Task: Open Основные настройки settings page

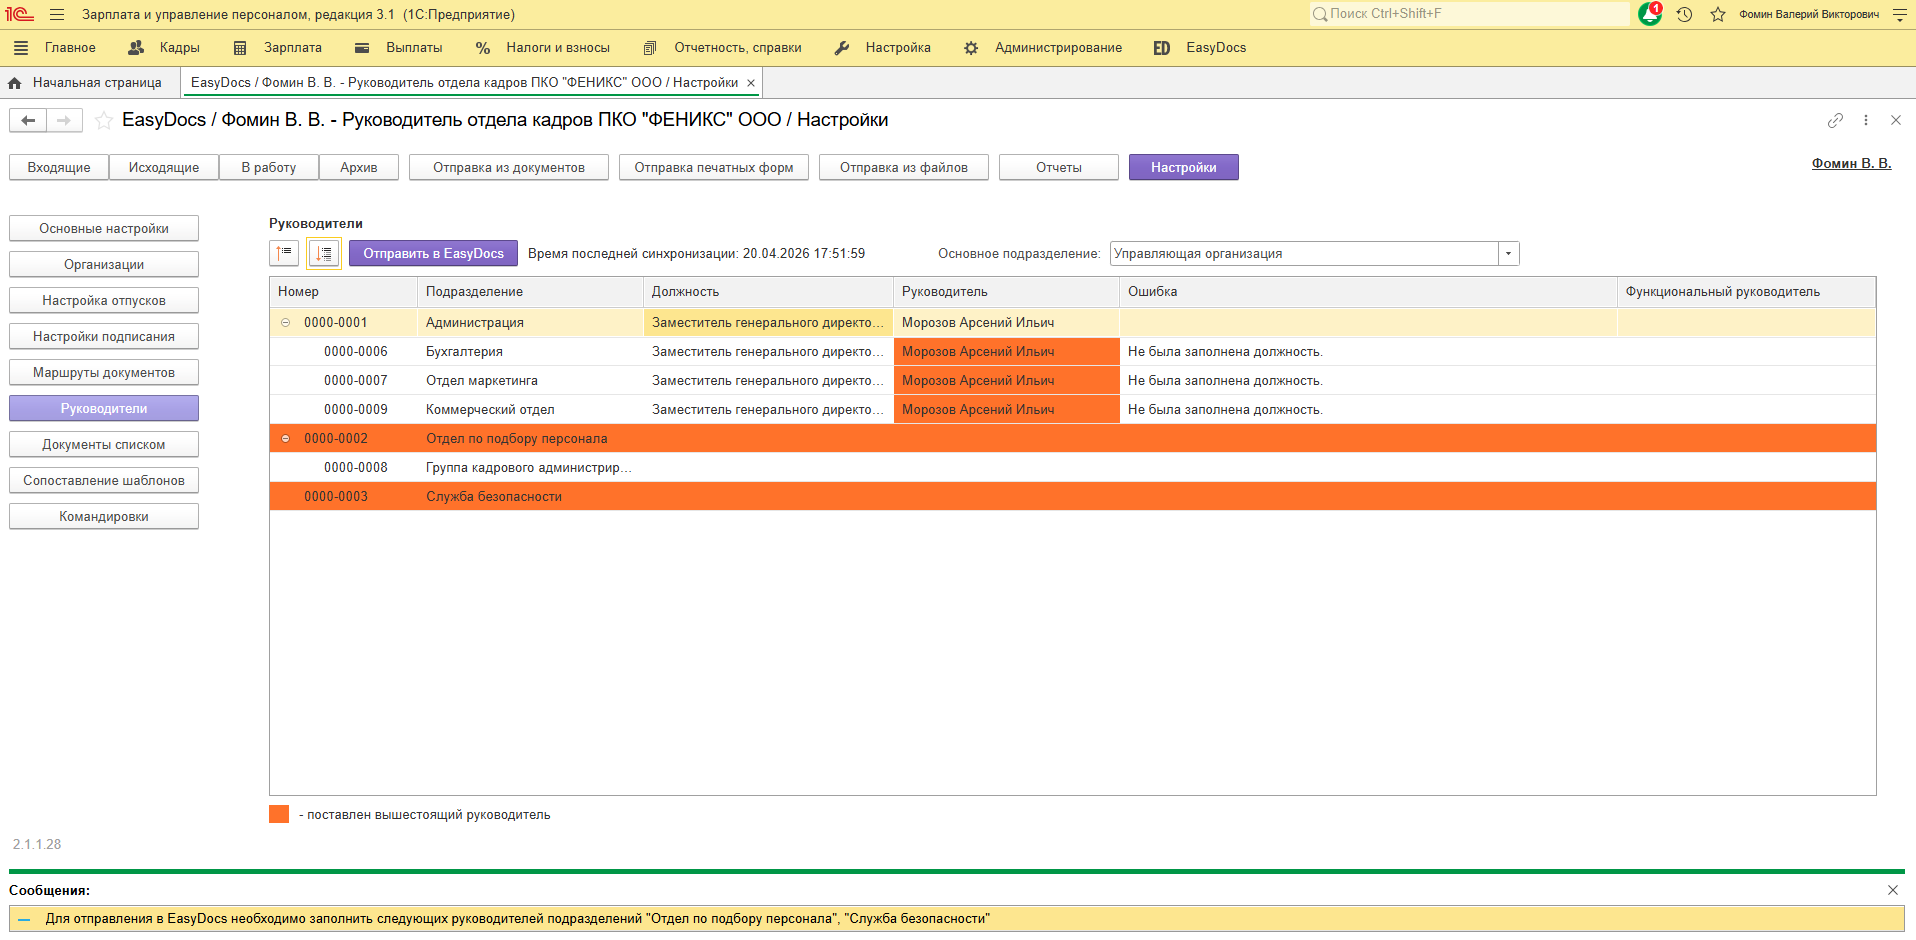Action: coord(104,229)
